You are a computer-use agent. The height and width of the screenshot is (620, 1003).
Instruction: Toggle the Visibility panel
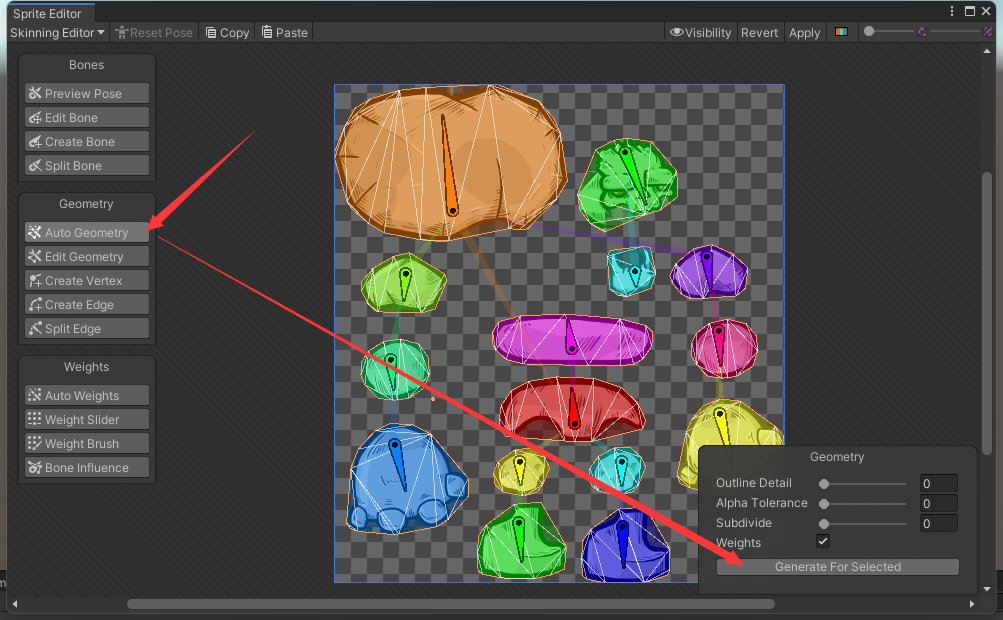(x=700, y=32)
